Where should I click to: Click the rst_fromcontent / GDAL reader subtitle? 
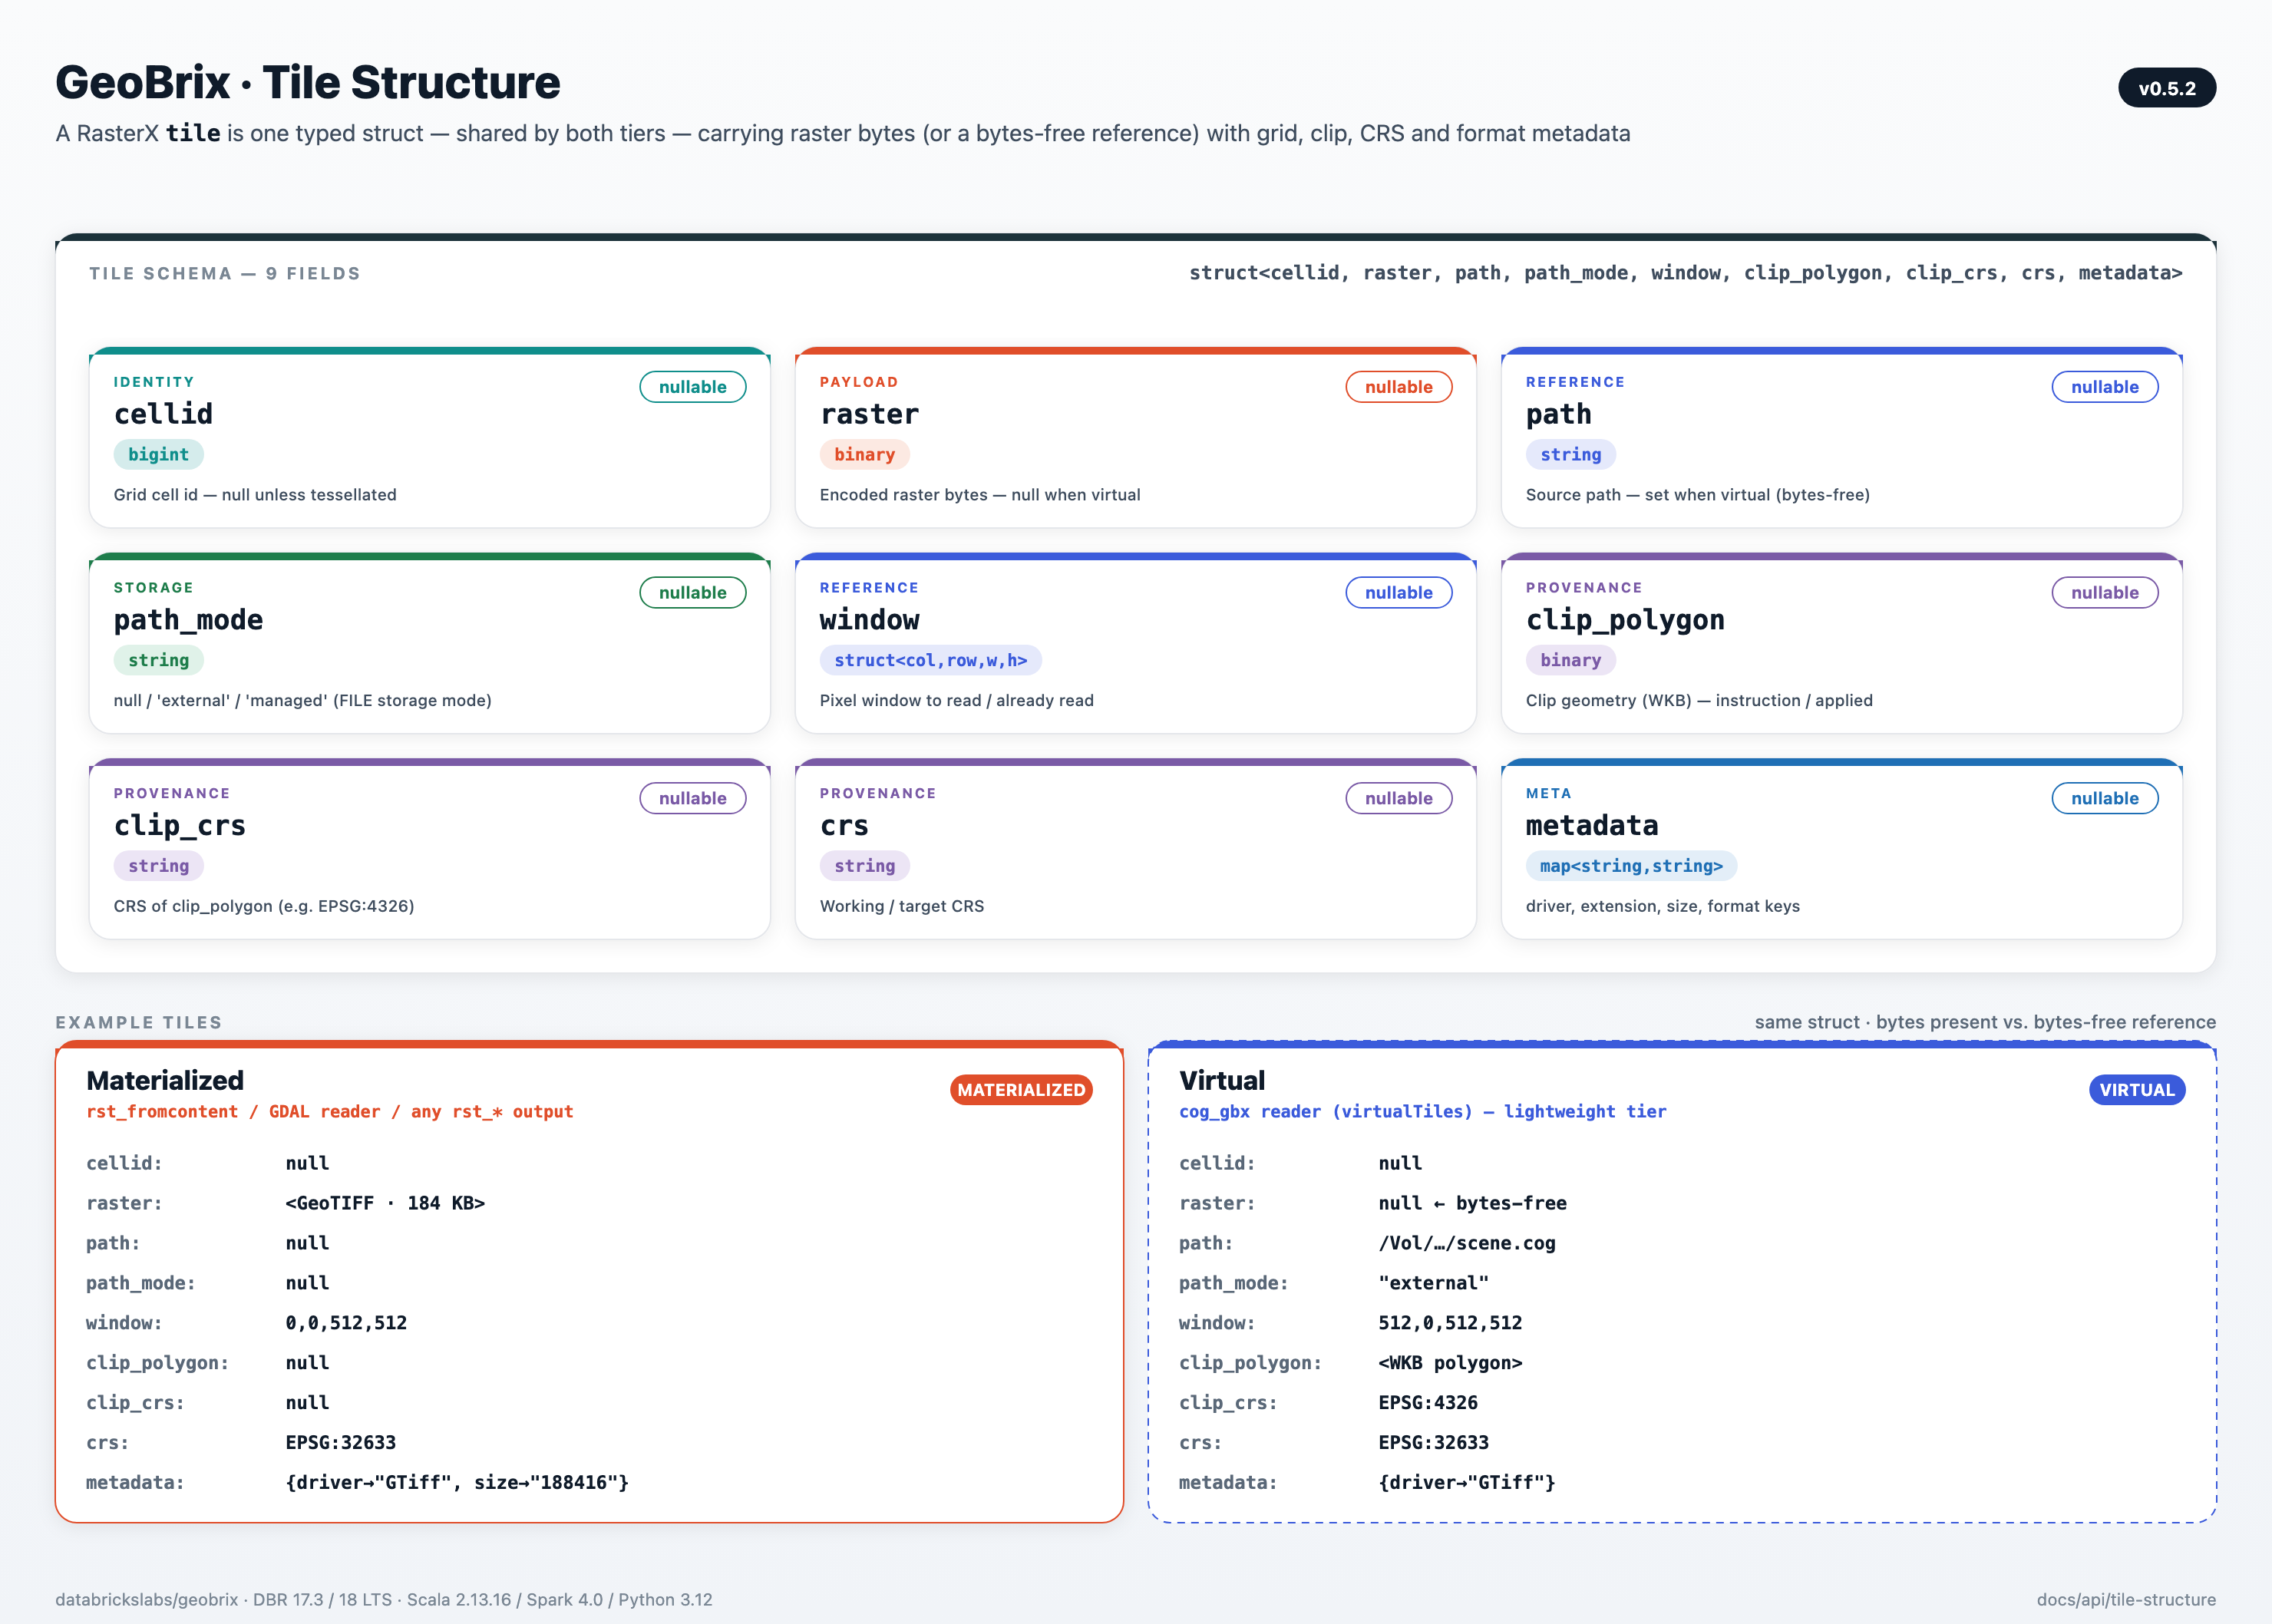coord(330,1112)
